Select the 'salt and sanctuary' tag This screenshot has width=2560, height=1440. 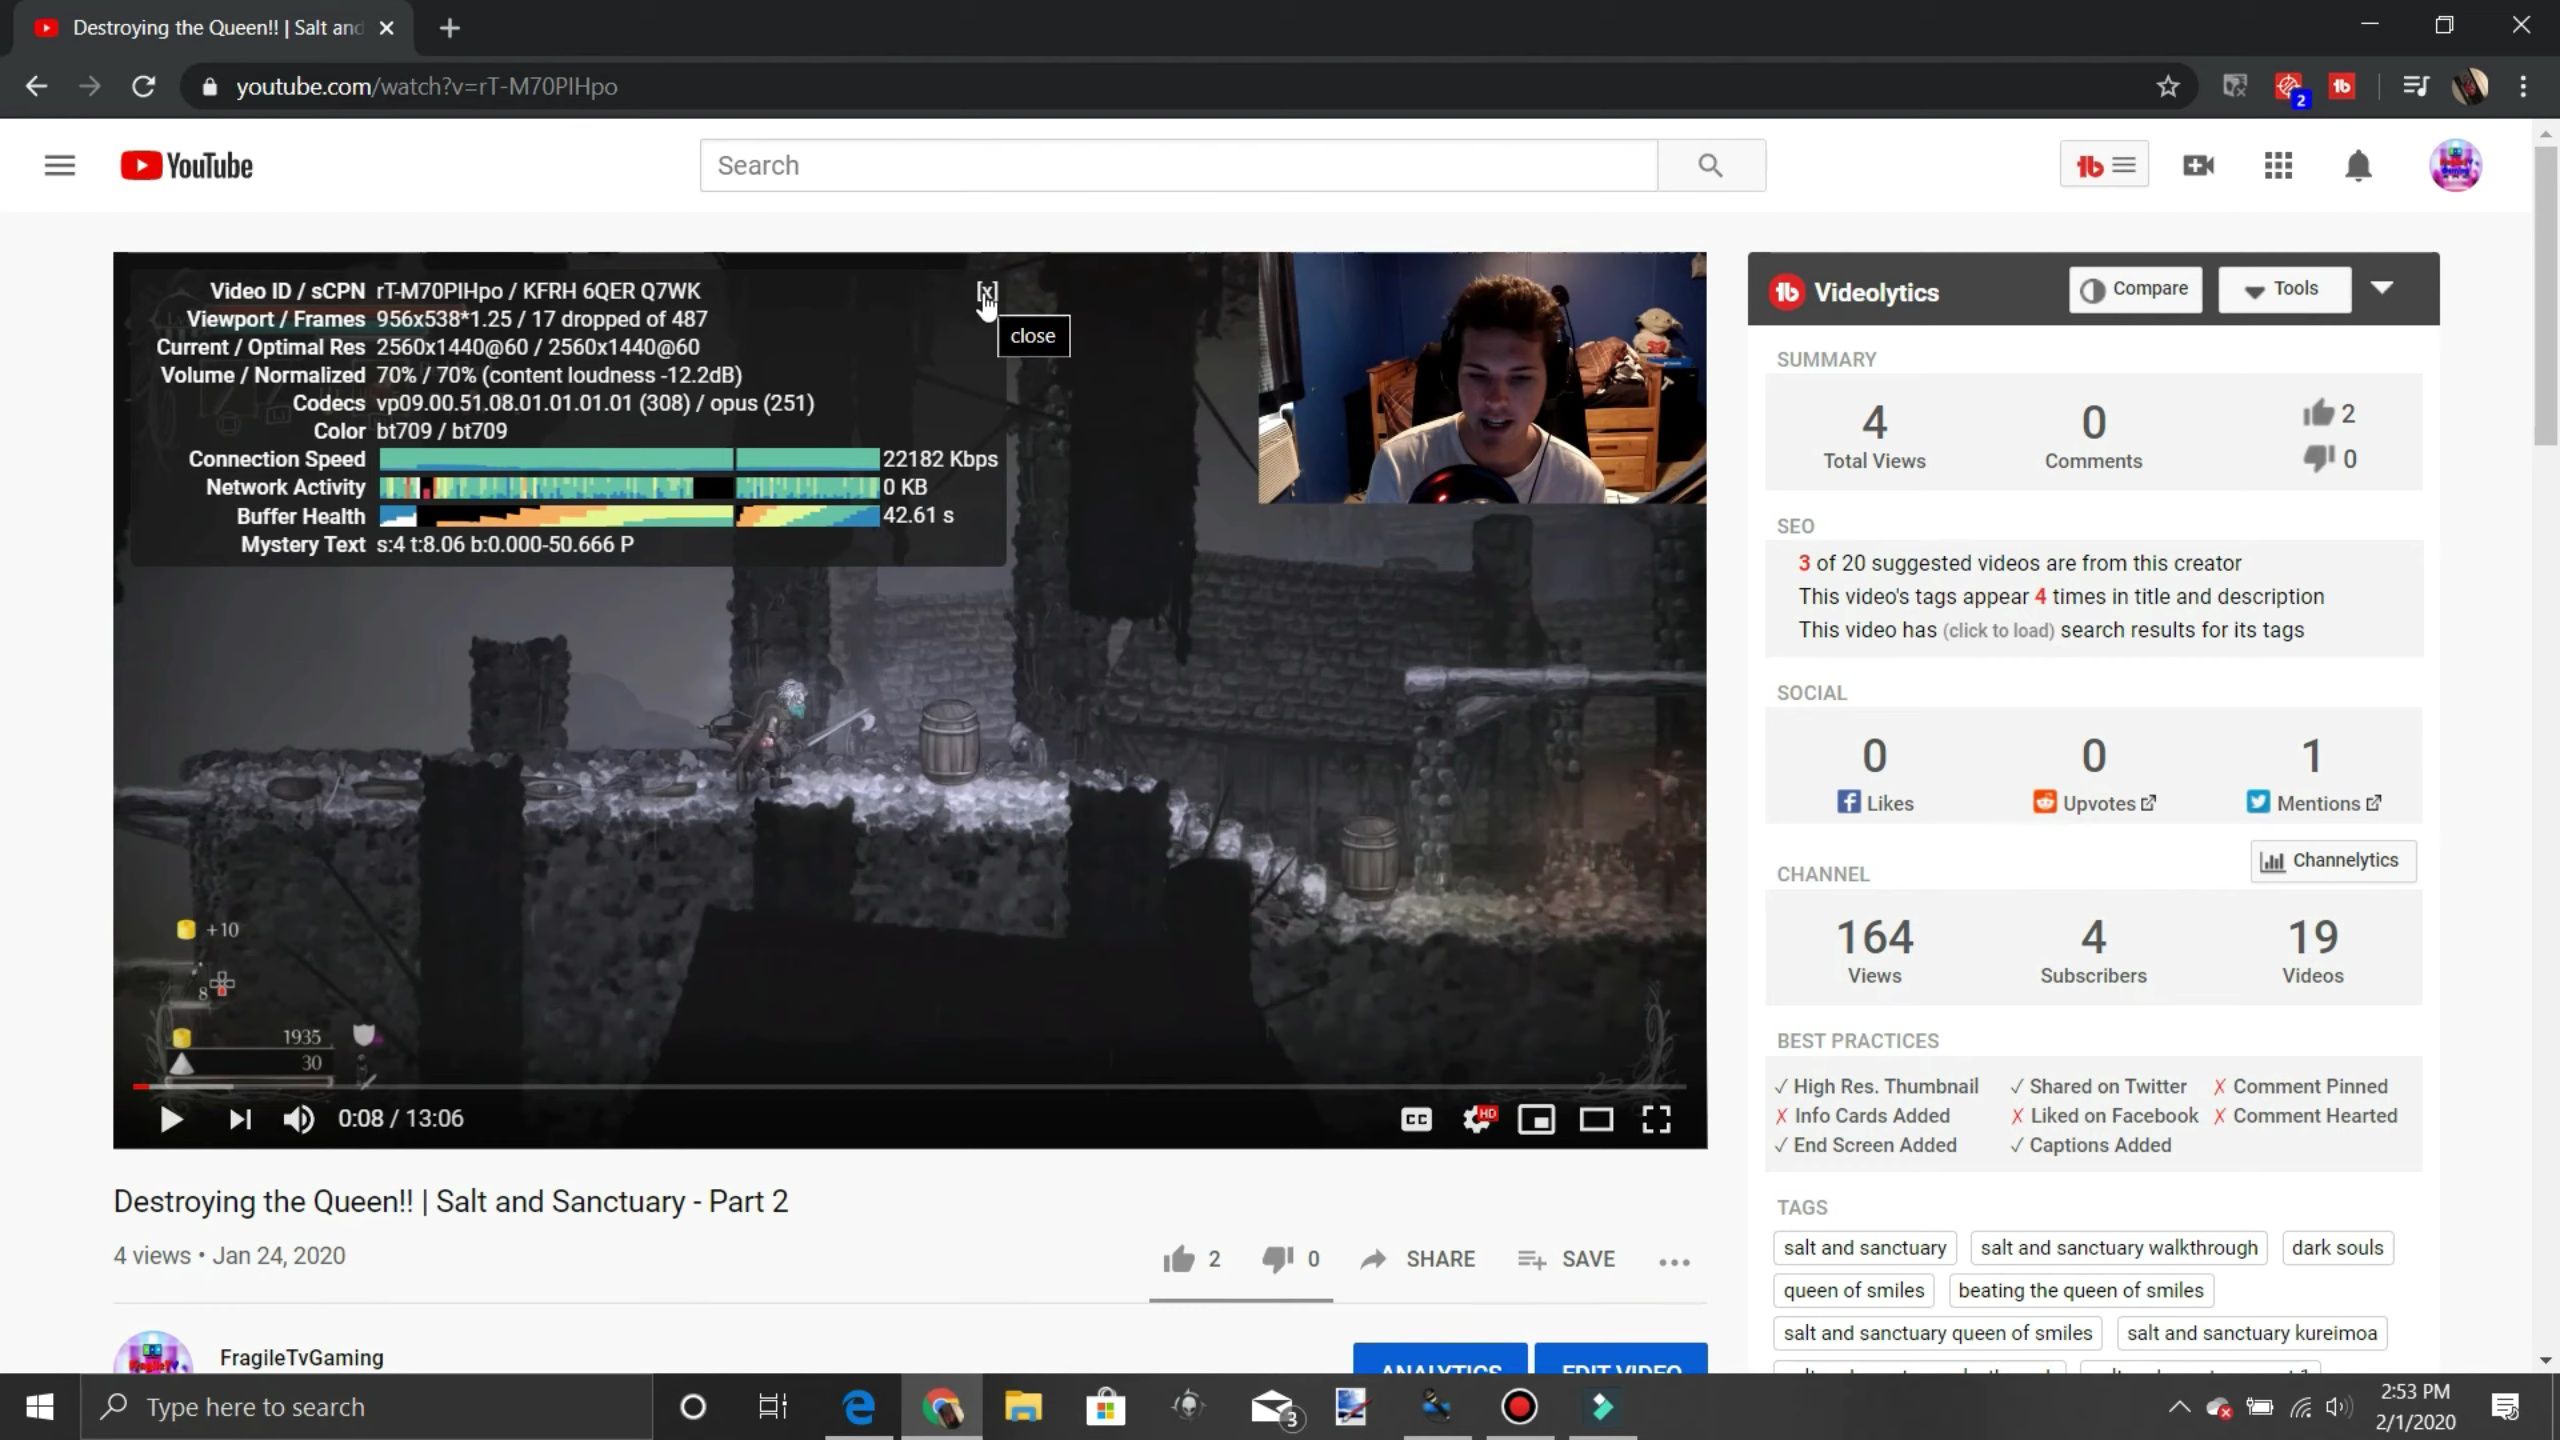click(x=1865, y=1248)
